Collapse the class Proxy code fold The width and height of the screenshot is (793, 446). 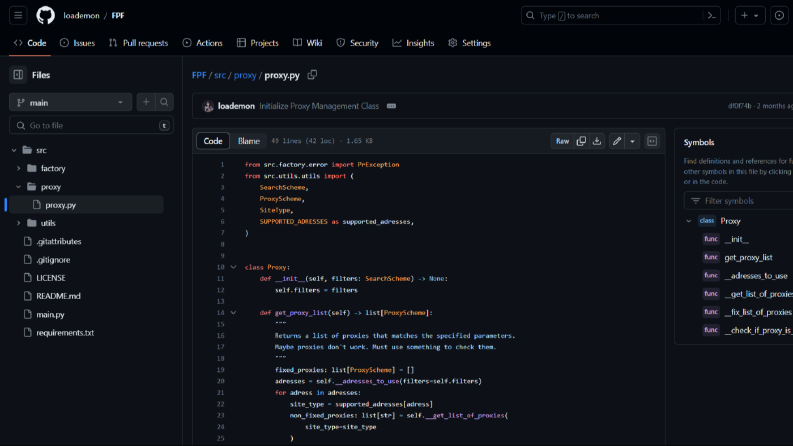[233, 267]
